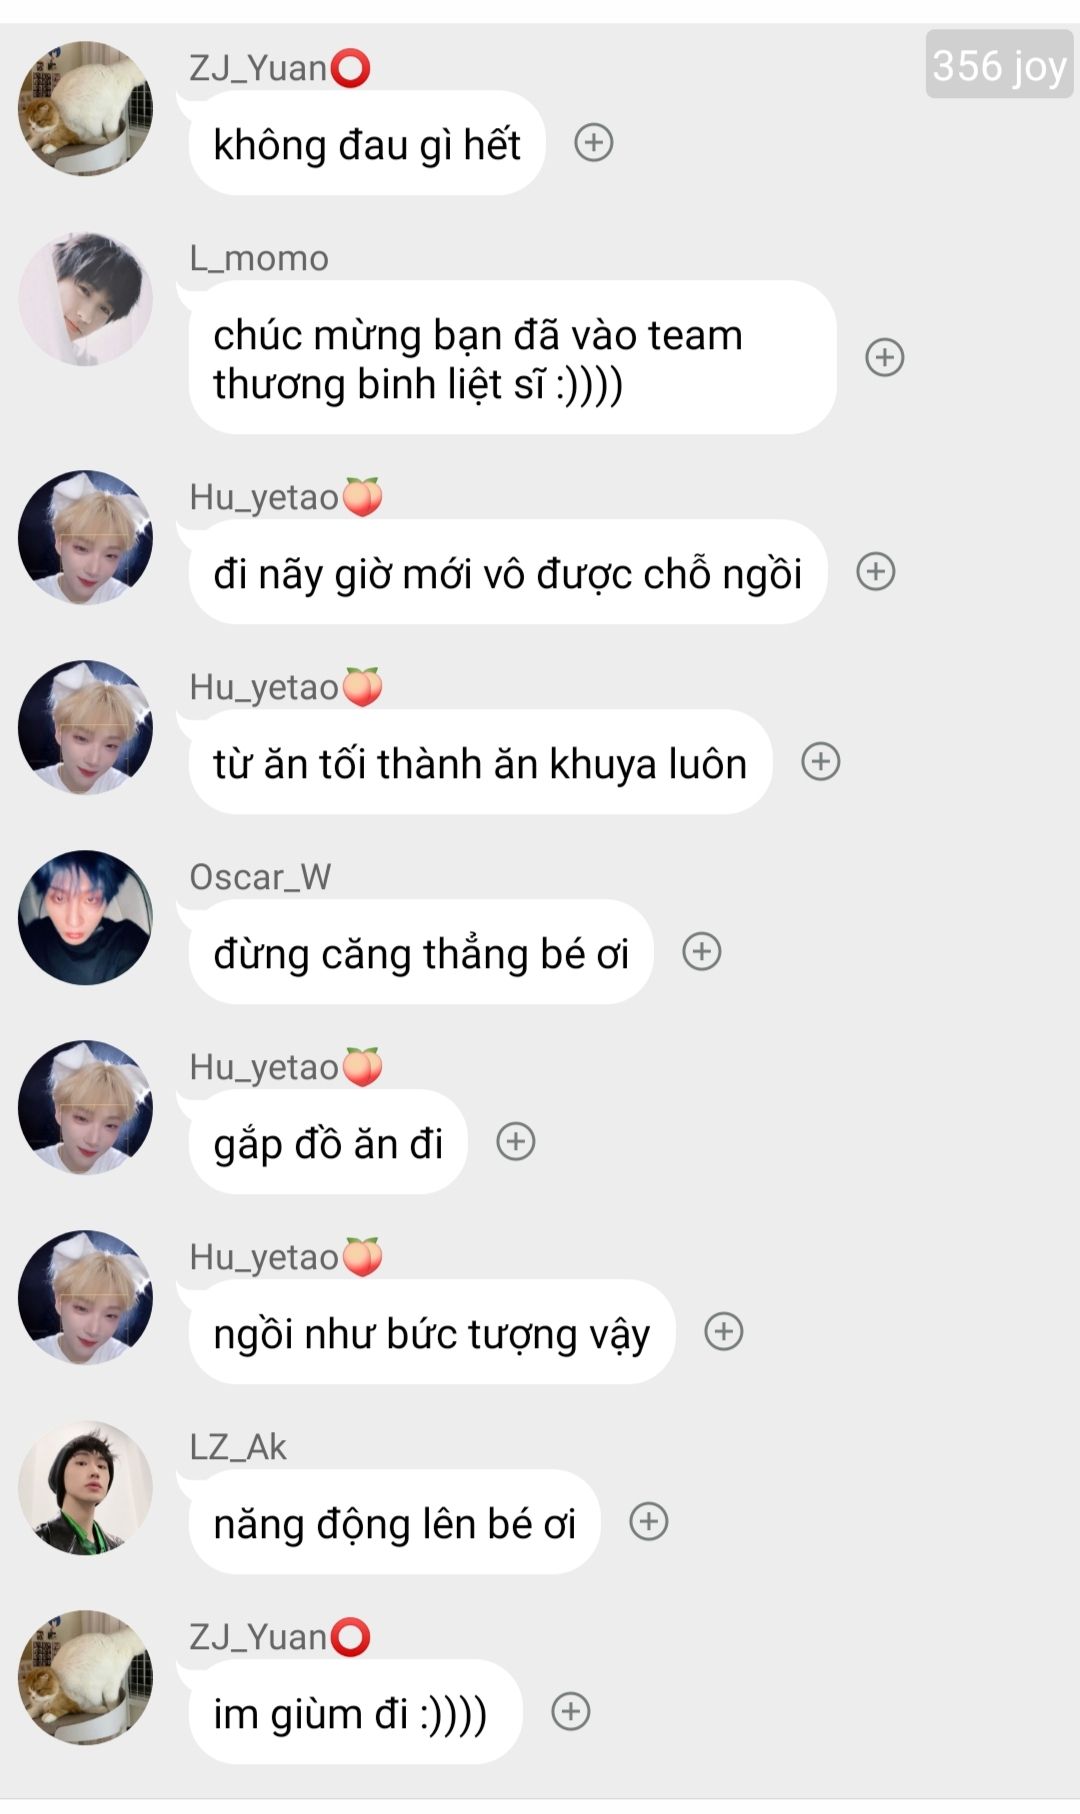Open L_momo's profile avatar

click(86, 299)
